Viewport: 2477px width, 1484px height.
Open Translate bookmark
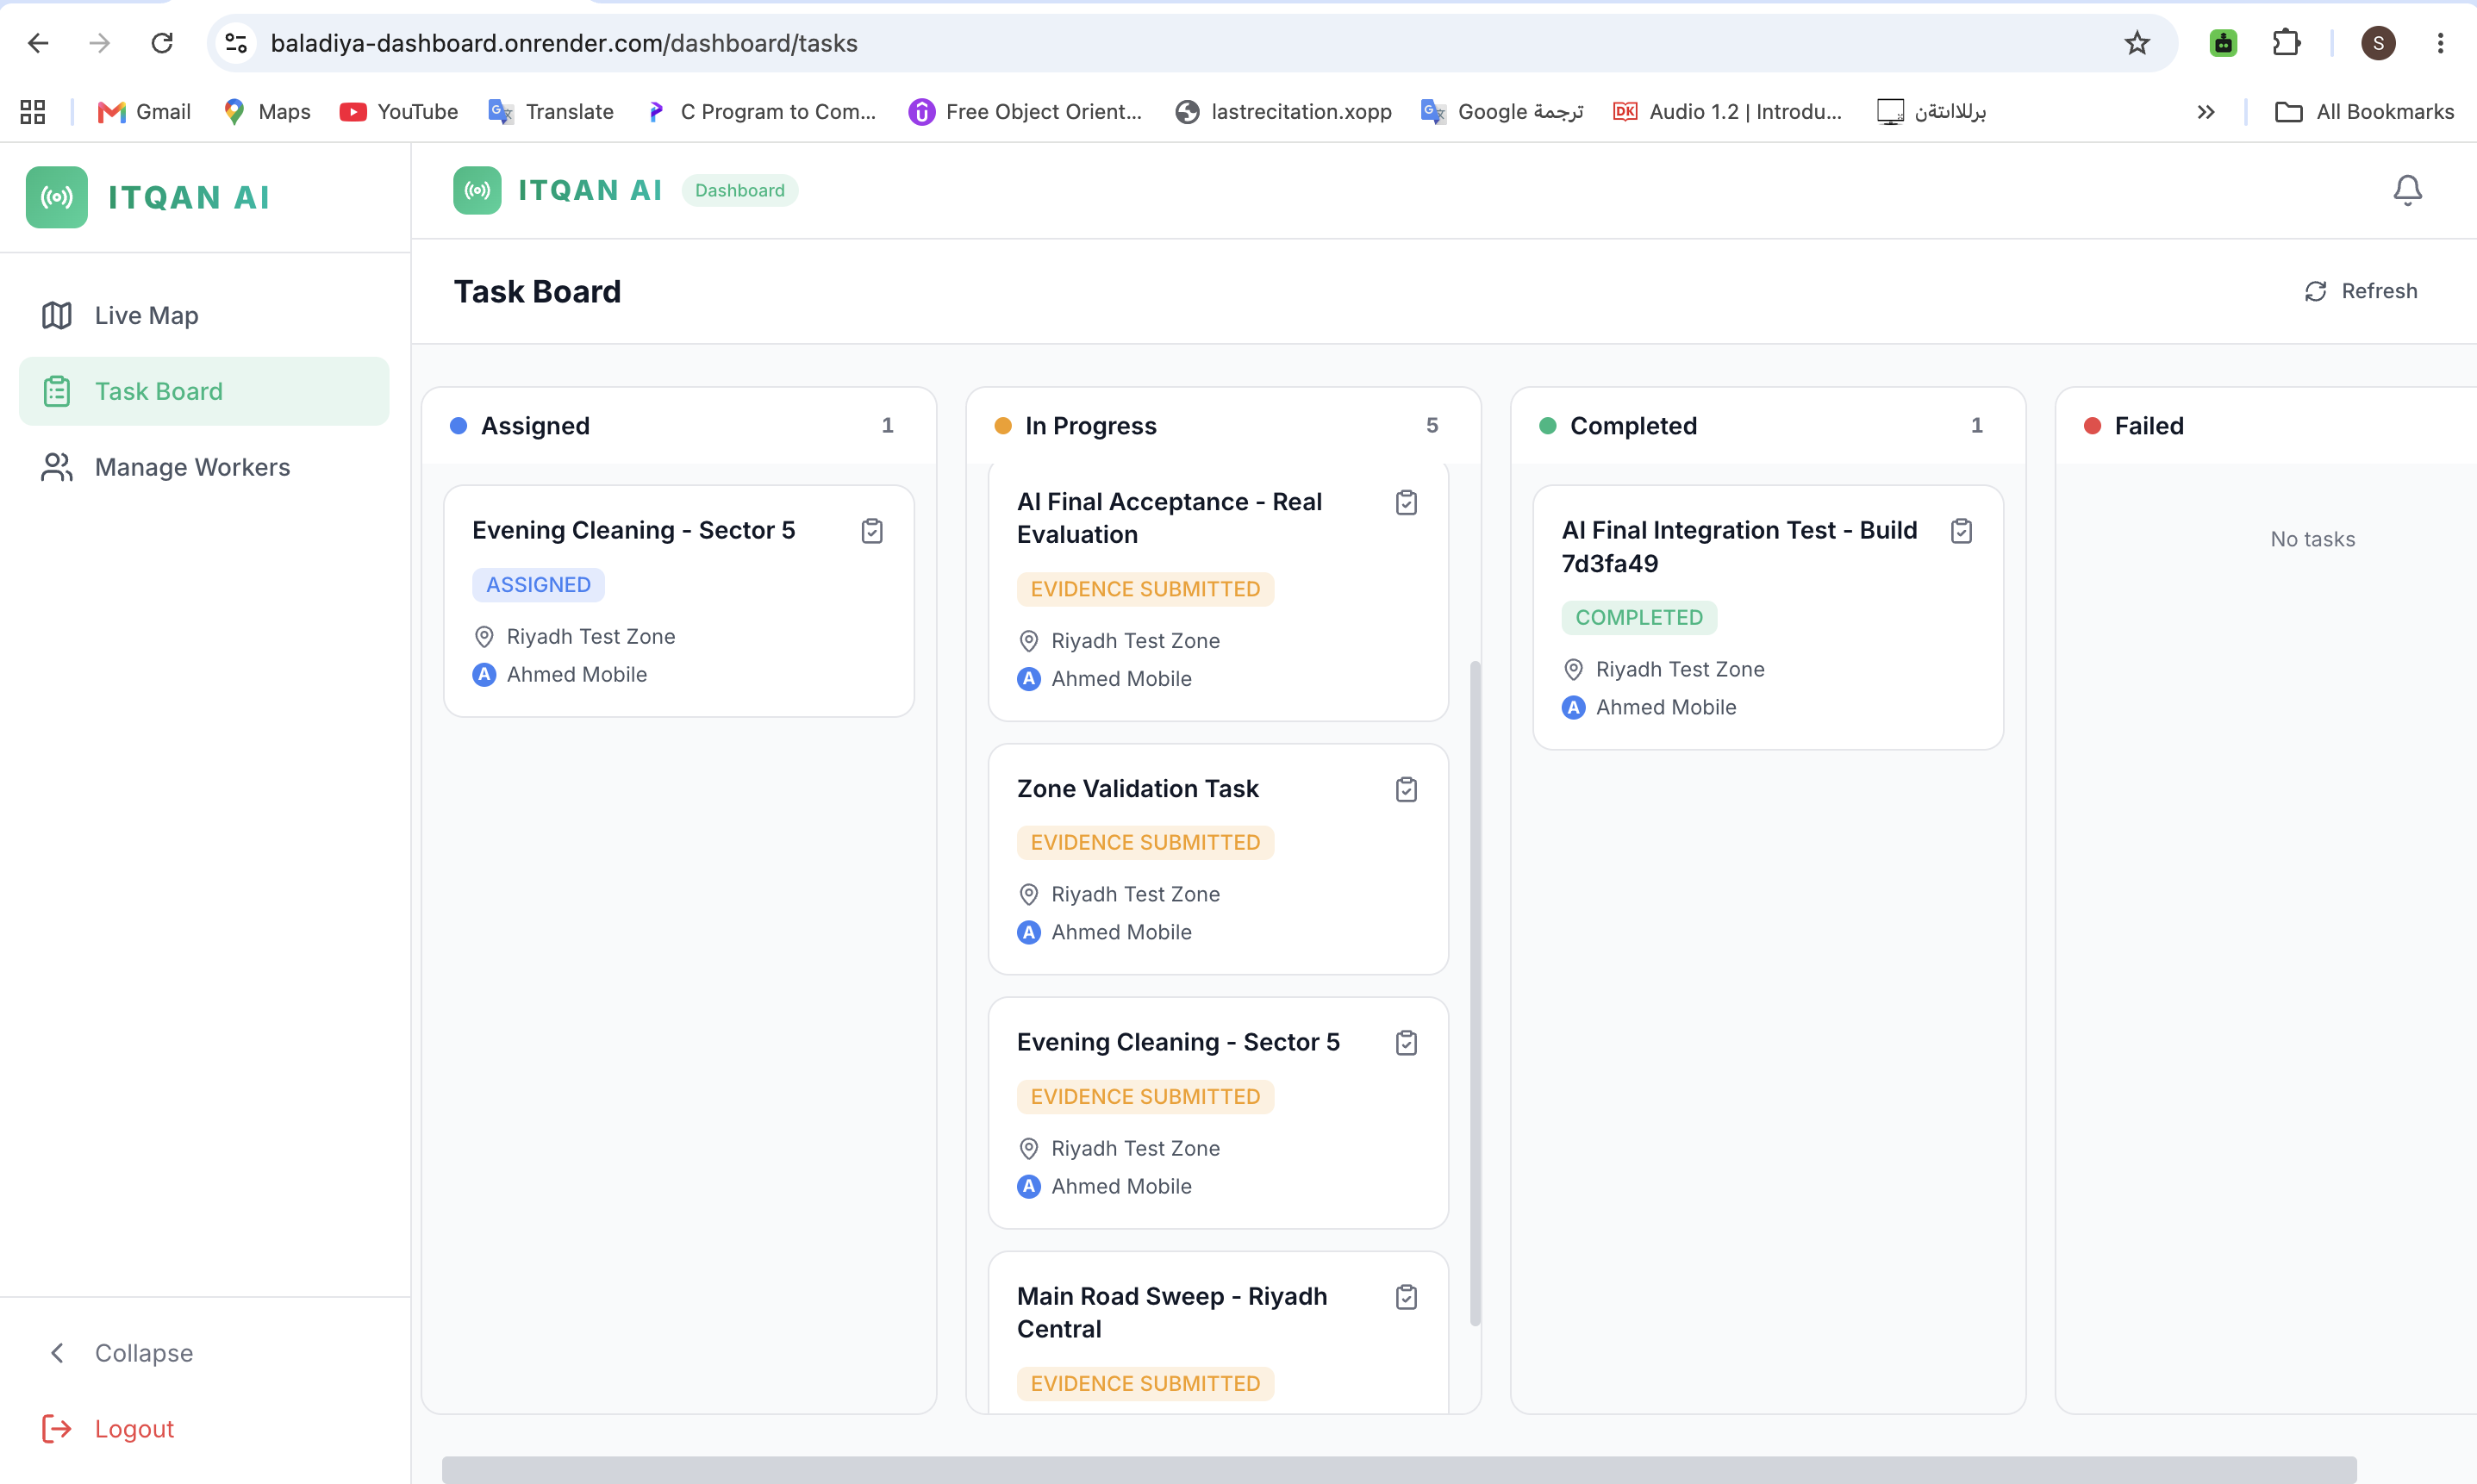pos(551,112)
